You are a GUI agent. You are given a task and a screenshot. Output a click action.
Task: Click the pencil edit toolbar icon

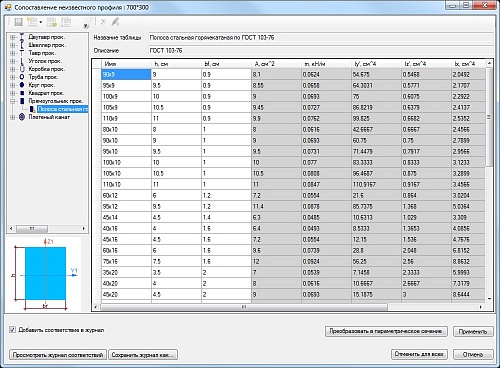coord(115,22)
